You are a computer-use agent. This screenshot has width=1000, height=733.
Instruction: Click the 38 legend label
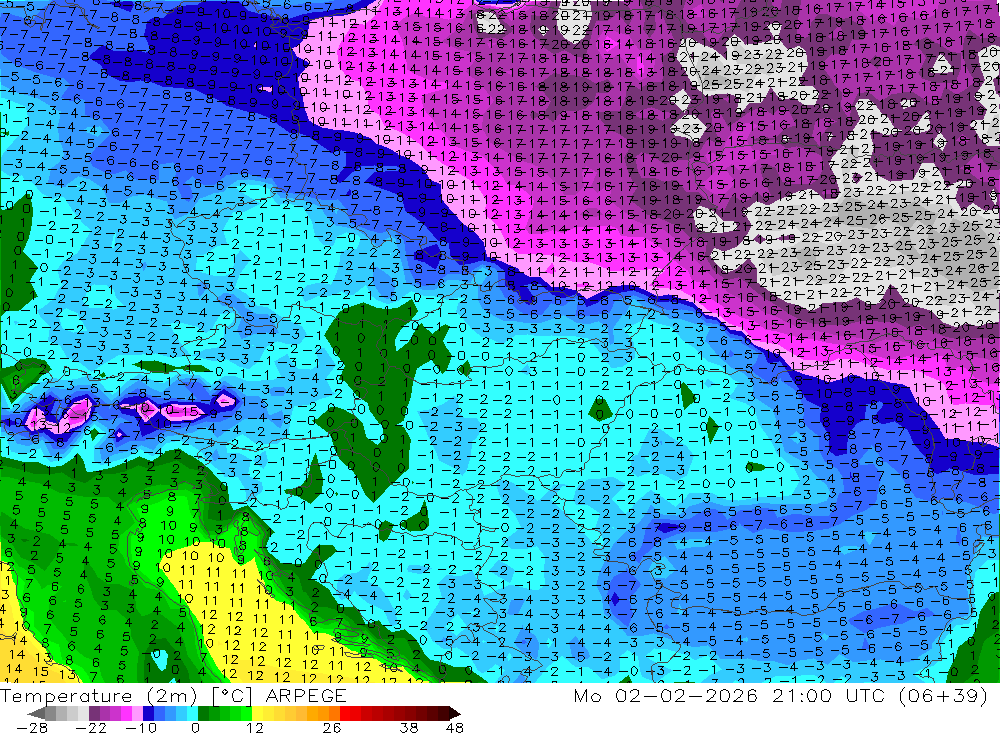408,727
